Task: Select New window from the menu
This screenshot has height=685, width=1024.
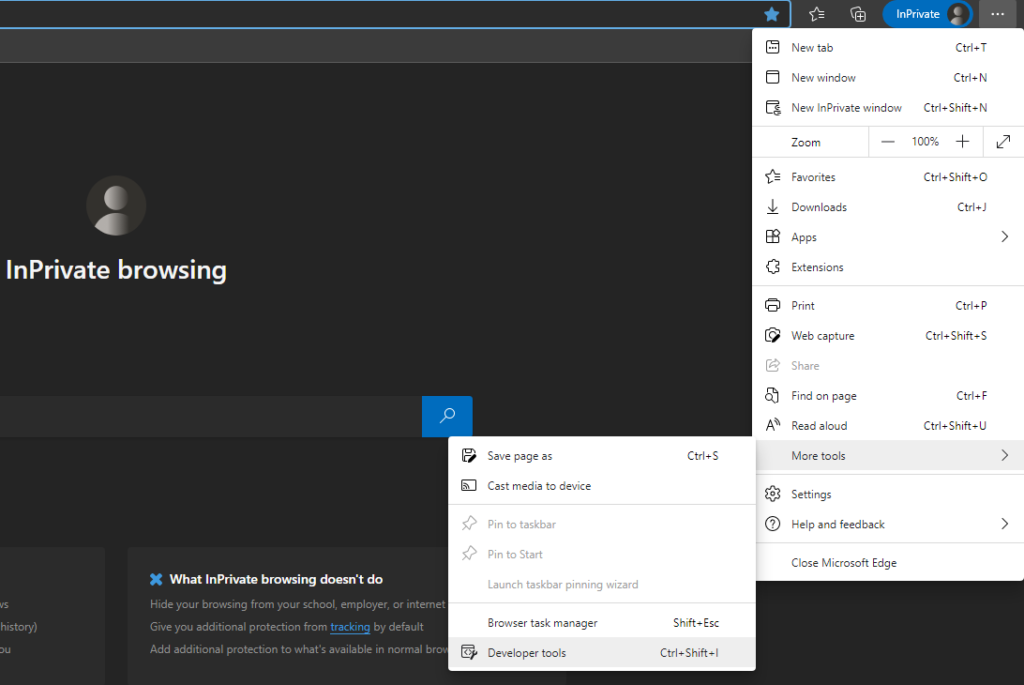Action: tap(889, 77)
